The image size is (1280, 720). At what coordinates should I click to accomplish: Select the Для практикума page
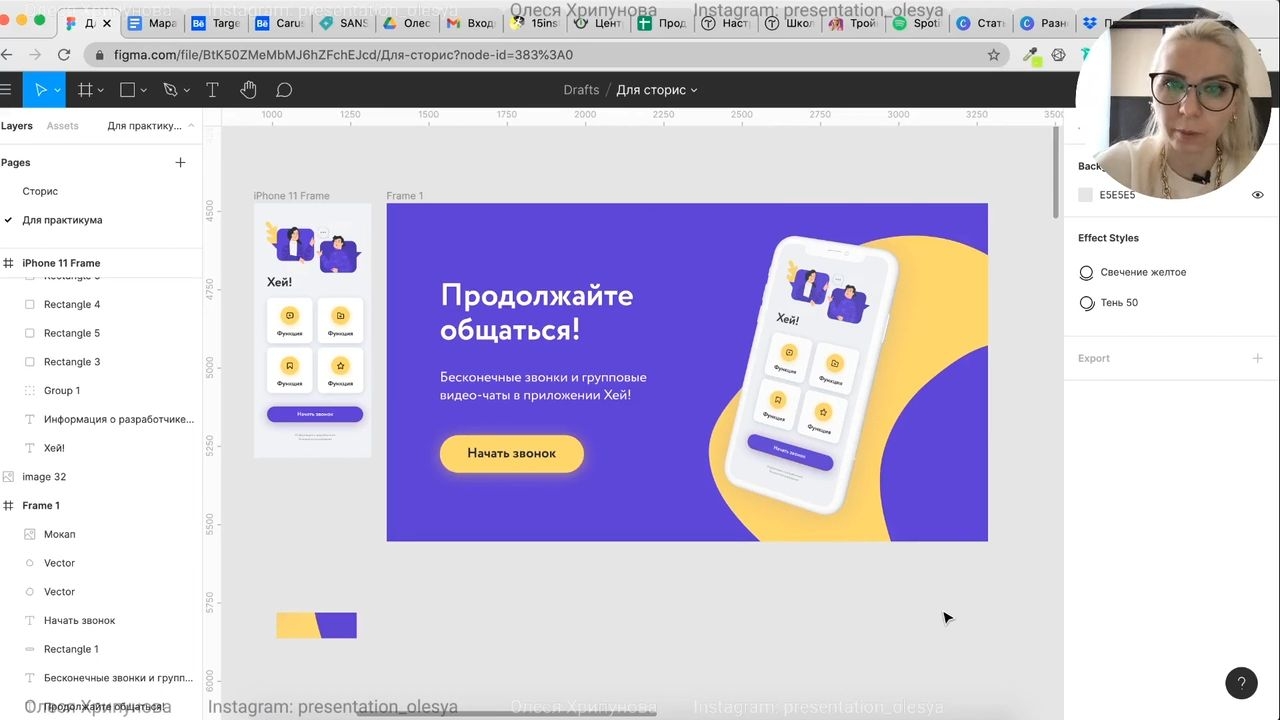(x=62, y=220)
